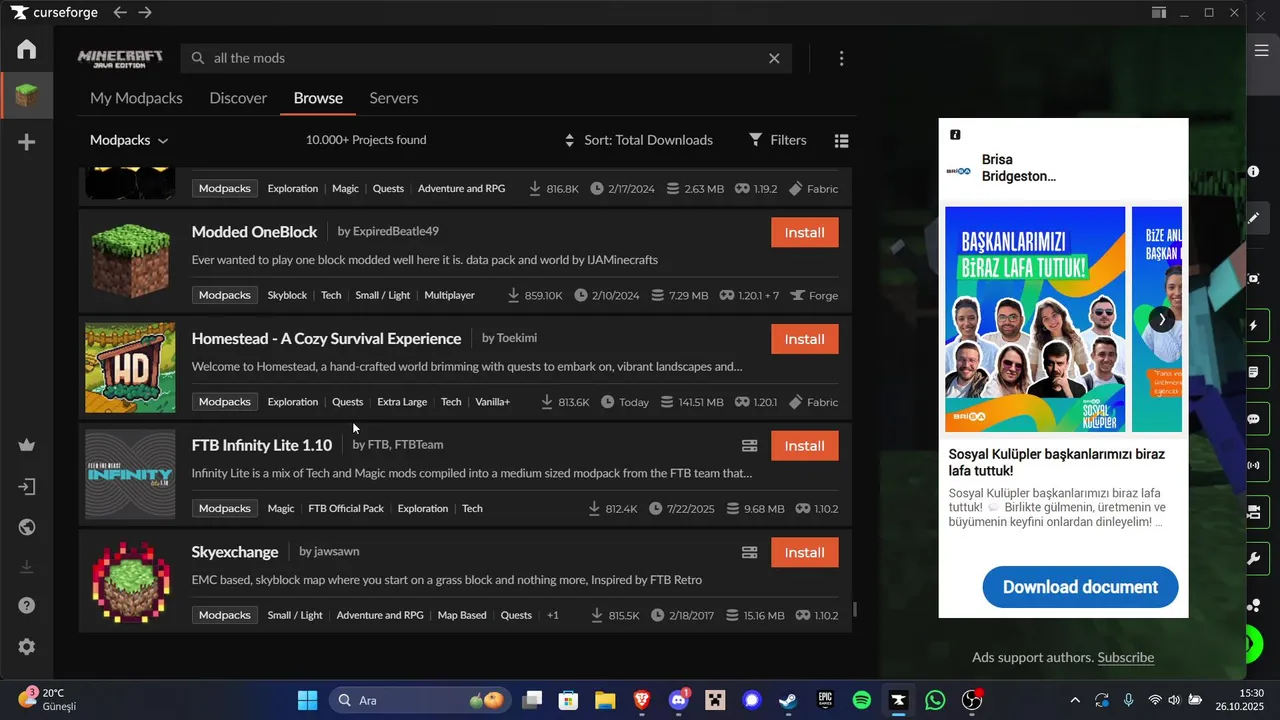Click the wrench icon in right-side panel

(x=1254, y=558)
